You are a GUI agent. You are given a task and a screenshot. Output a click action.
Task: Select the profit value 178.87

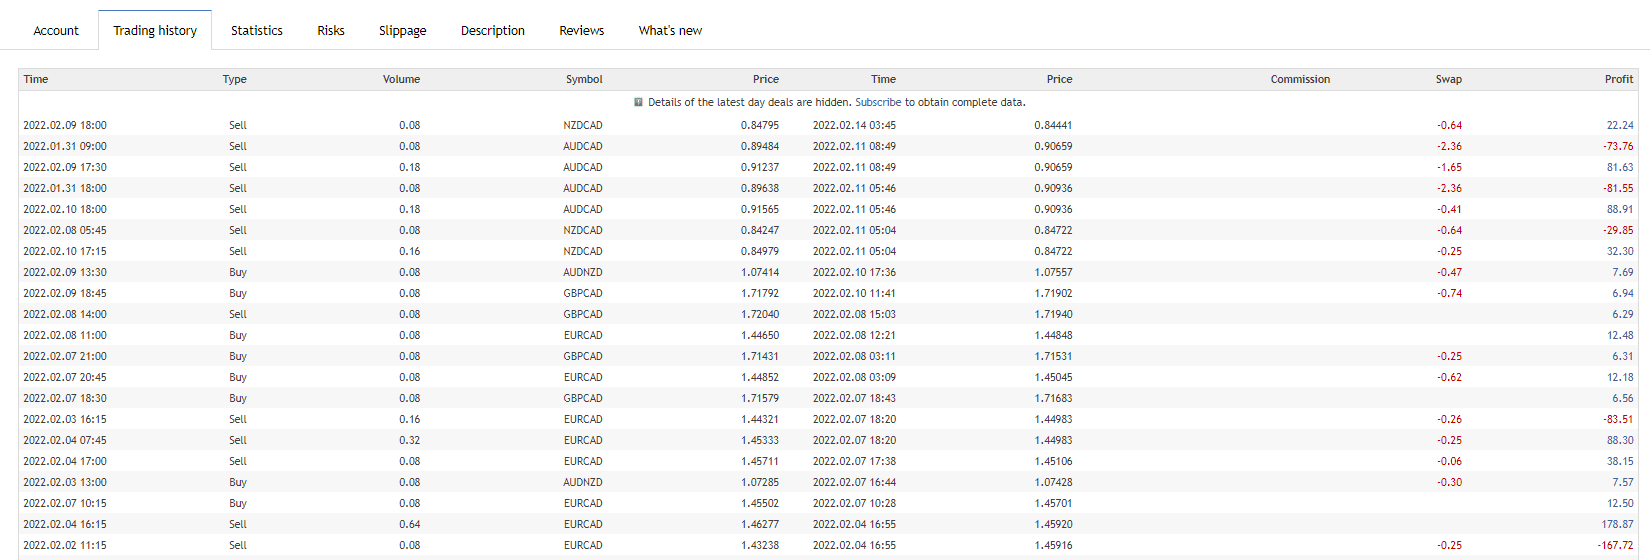click(1617, 524)
